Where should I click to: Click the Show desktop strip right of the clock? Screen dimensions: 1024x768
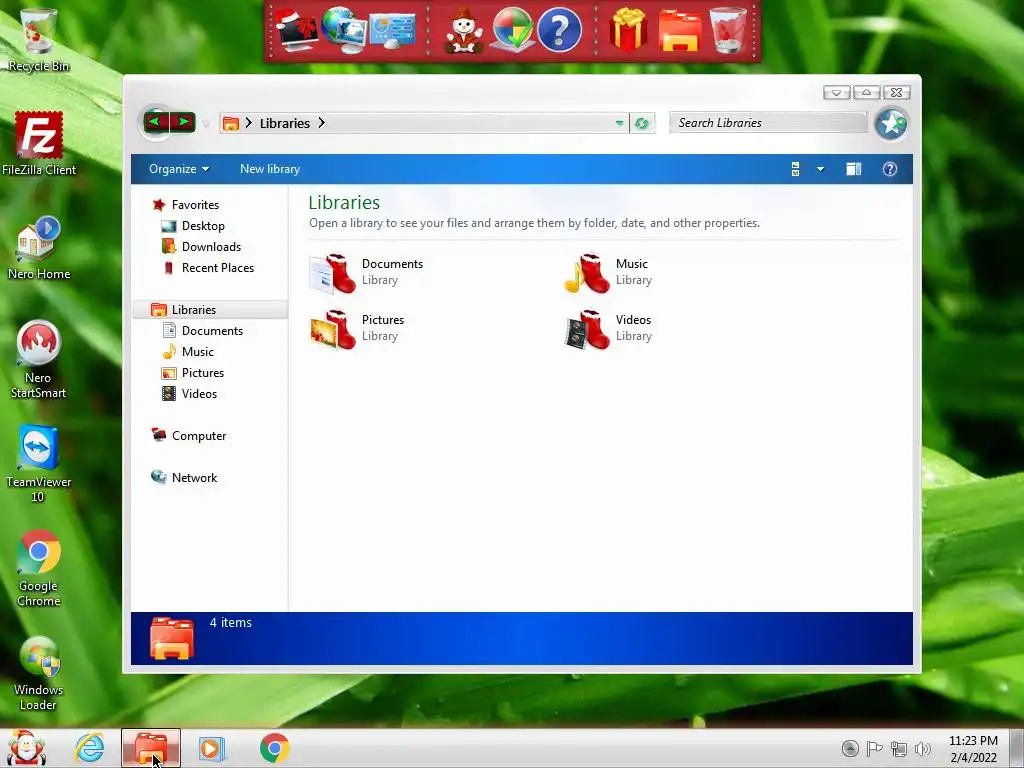(x=1017, y=748)
